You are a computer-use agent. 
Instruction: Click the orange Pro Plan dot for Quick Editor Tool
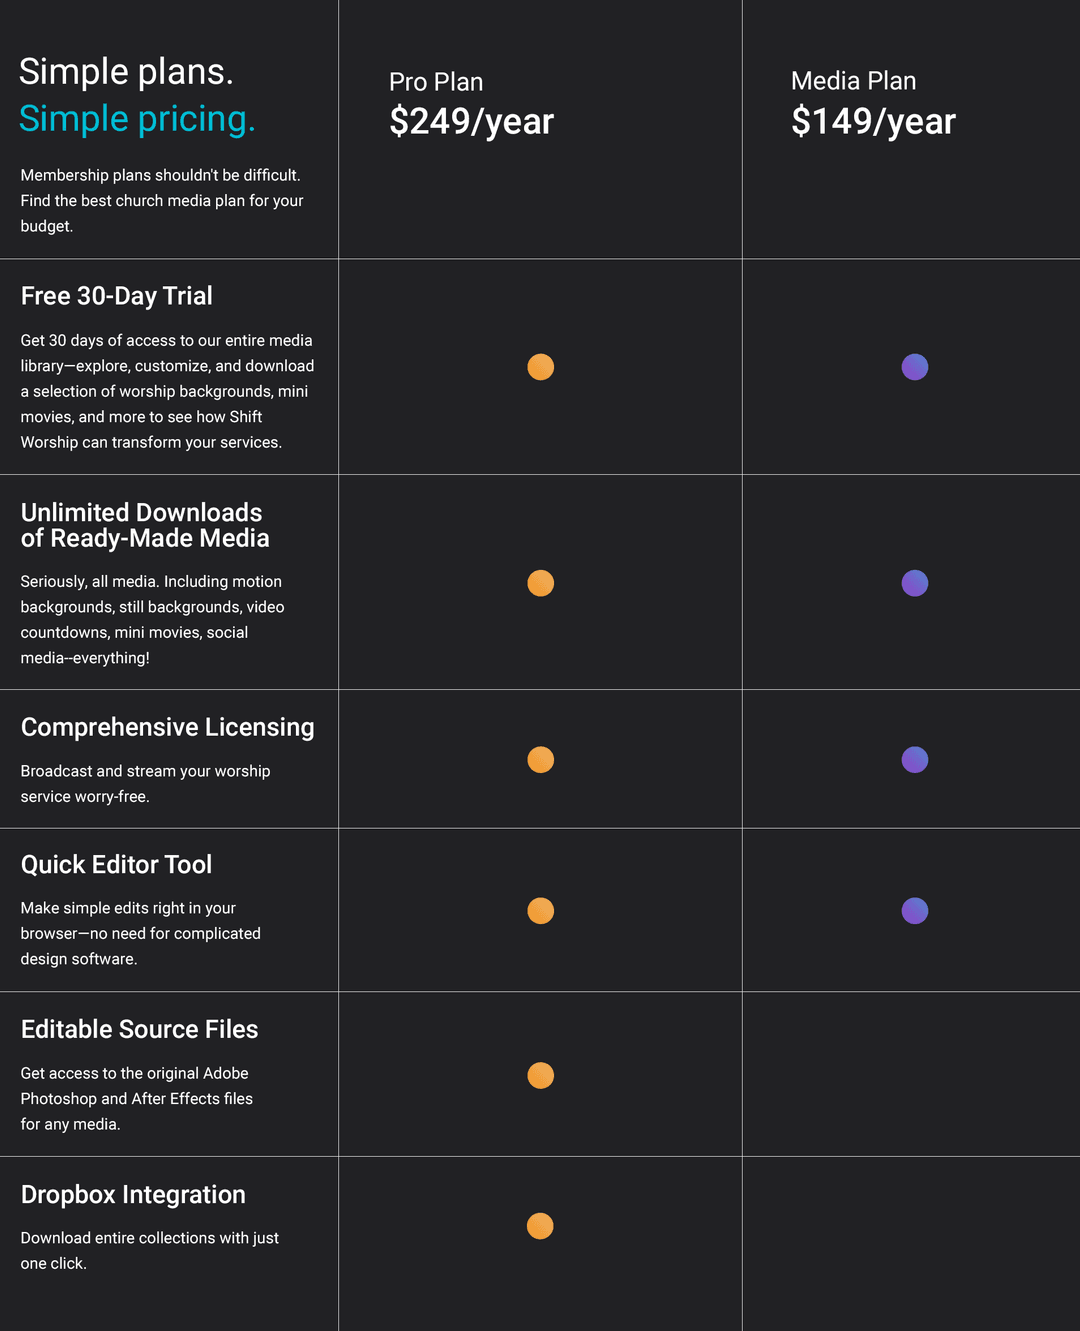(x=540, y=911)
